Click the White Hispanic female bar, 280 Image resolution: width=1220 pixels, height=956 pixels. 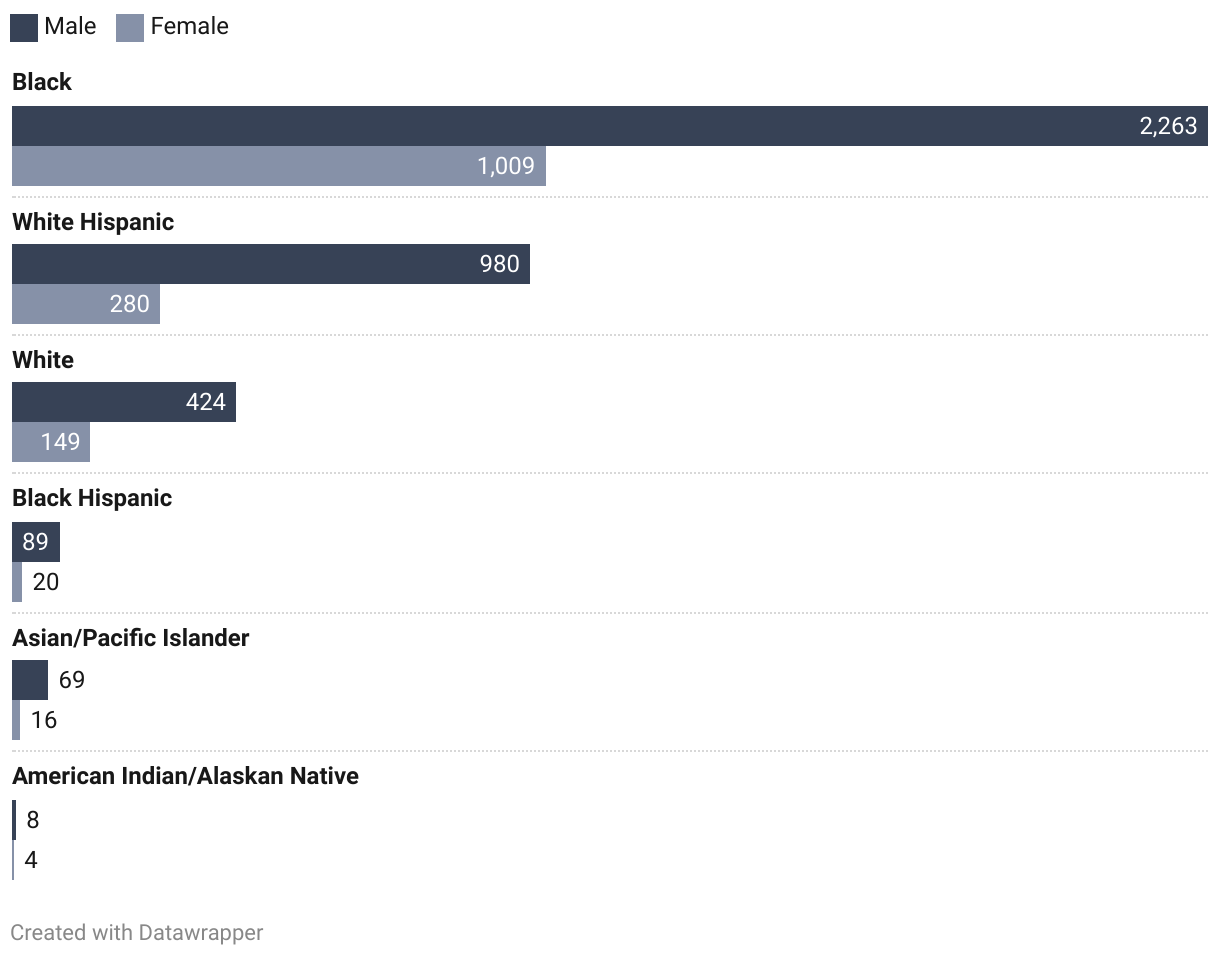coord(85,304)
